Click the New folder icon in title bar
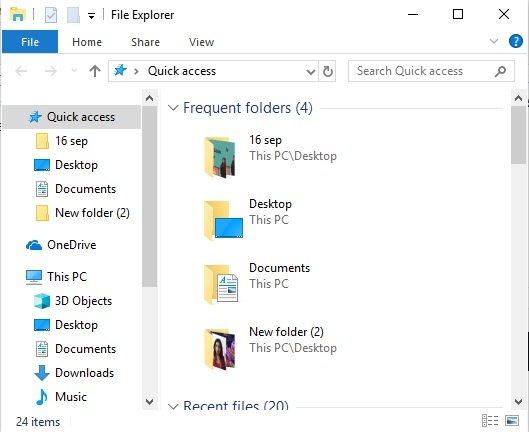The height and width of the screenshot is (432, 529). [73, 15]
